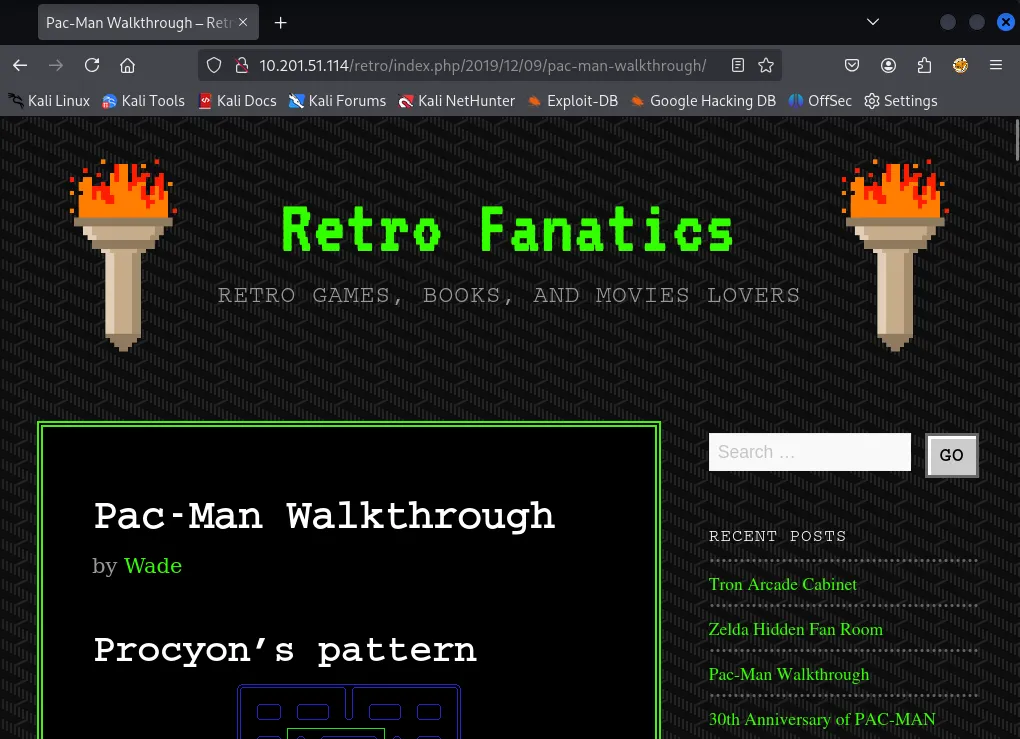
Task: Open the Firefox hamburger menu
Action: [996, 65]
